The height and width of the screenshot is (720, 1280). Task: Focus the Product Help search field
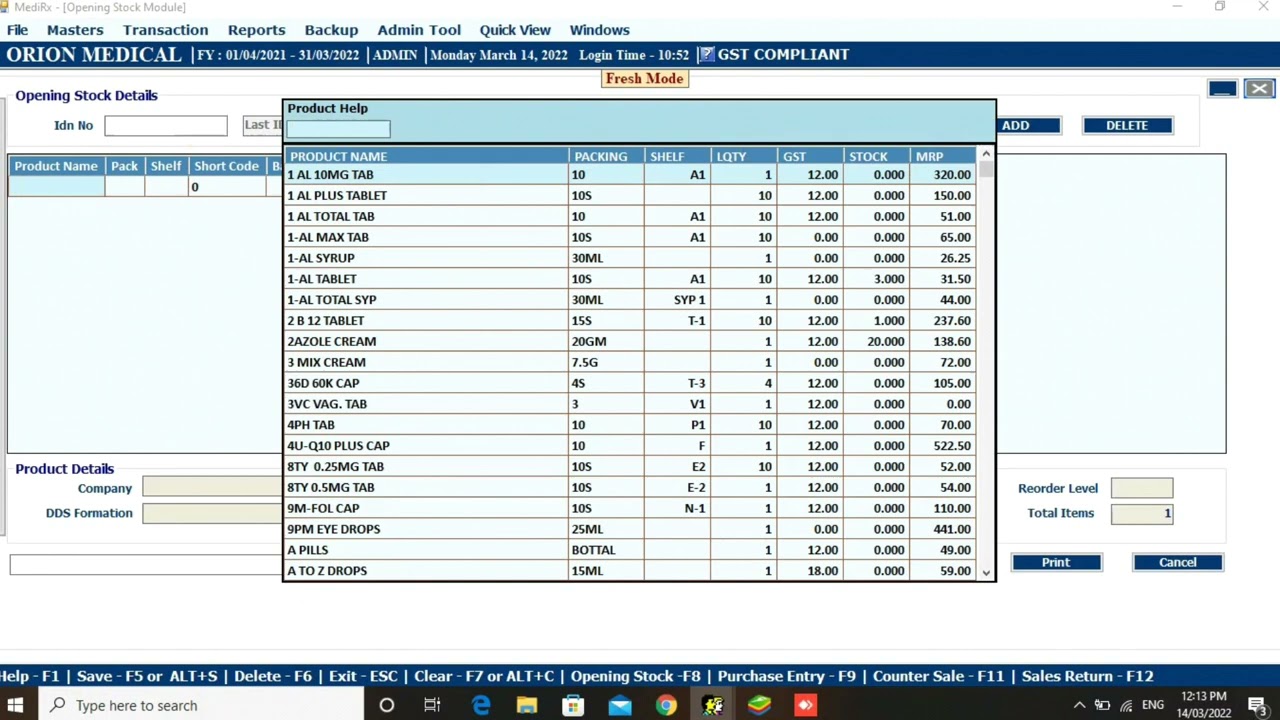(x=338, y=128)
